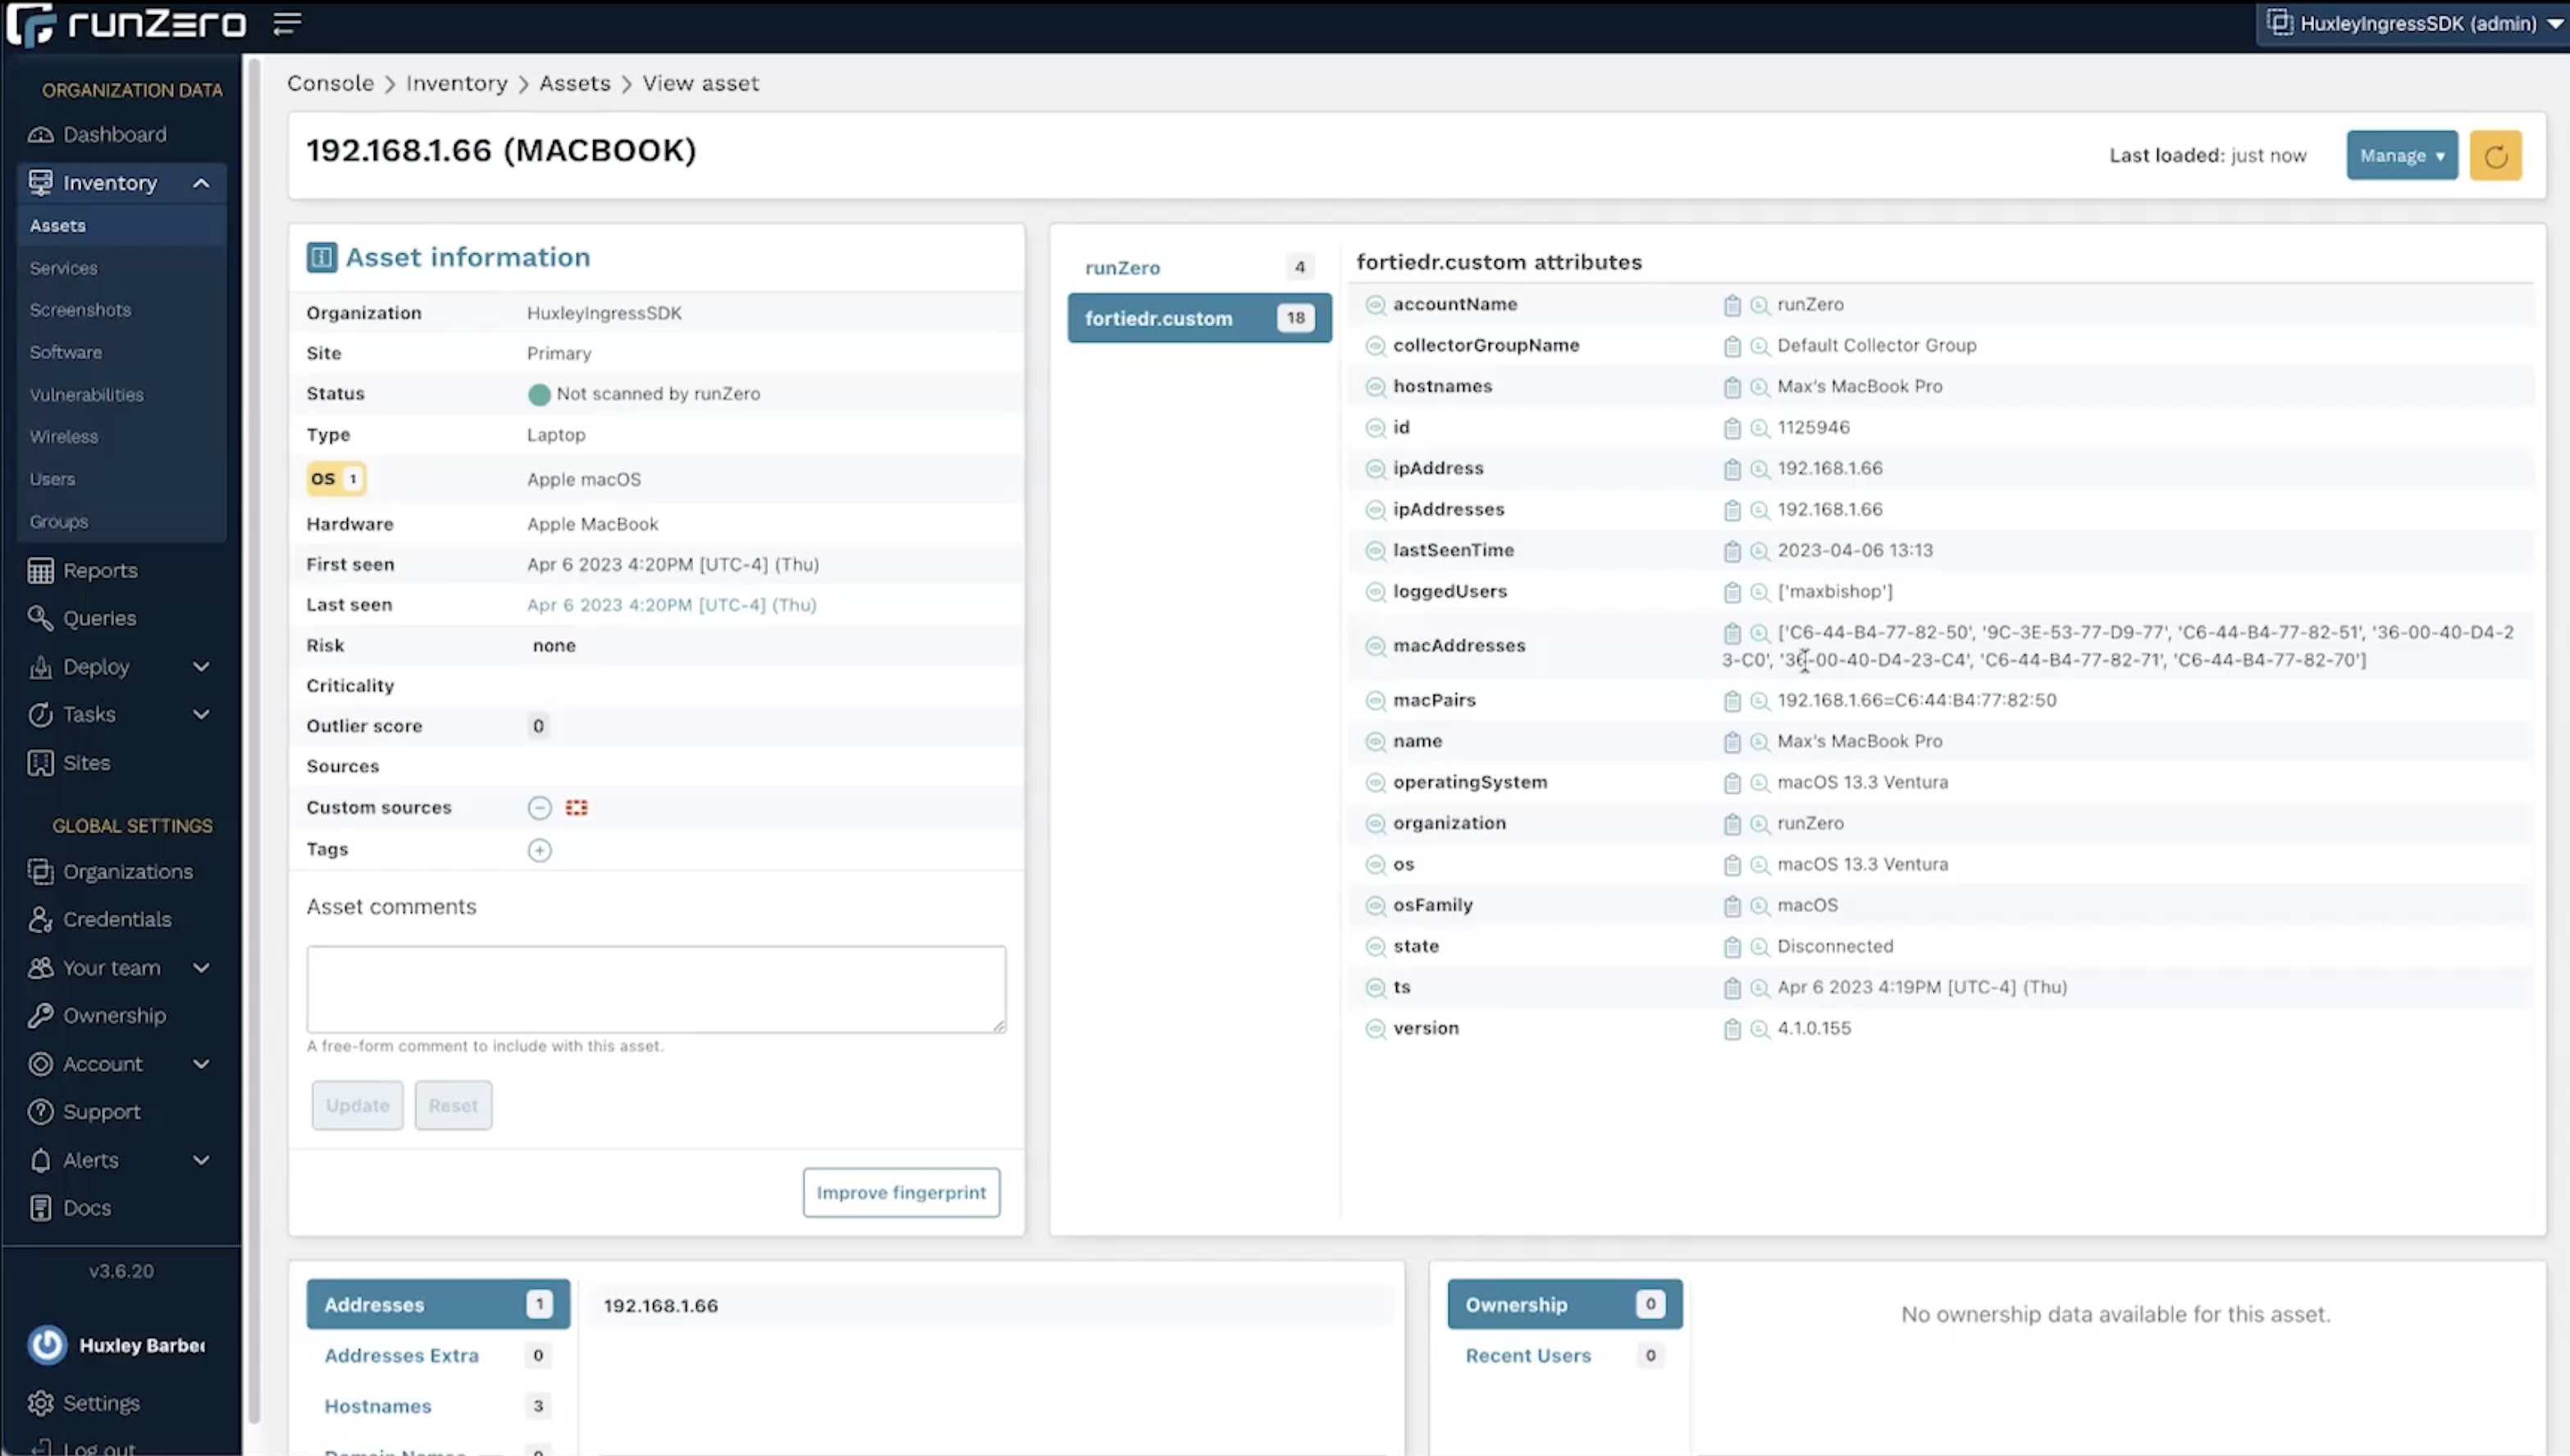This screenshot has height=1456, width=2570.
Task: Copy the accountName value to clipboard
Action: 1732,305
